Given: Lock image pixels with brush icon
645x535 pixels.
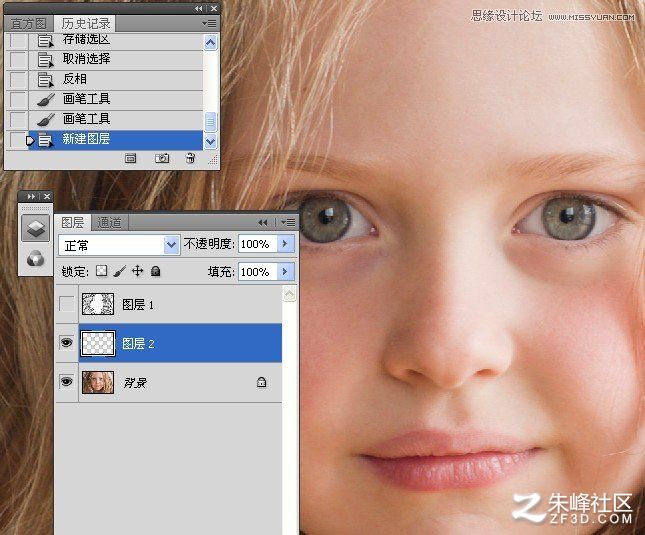Looking at the screenshot, I should coord(120,271).
